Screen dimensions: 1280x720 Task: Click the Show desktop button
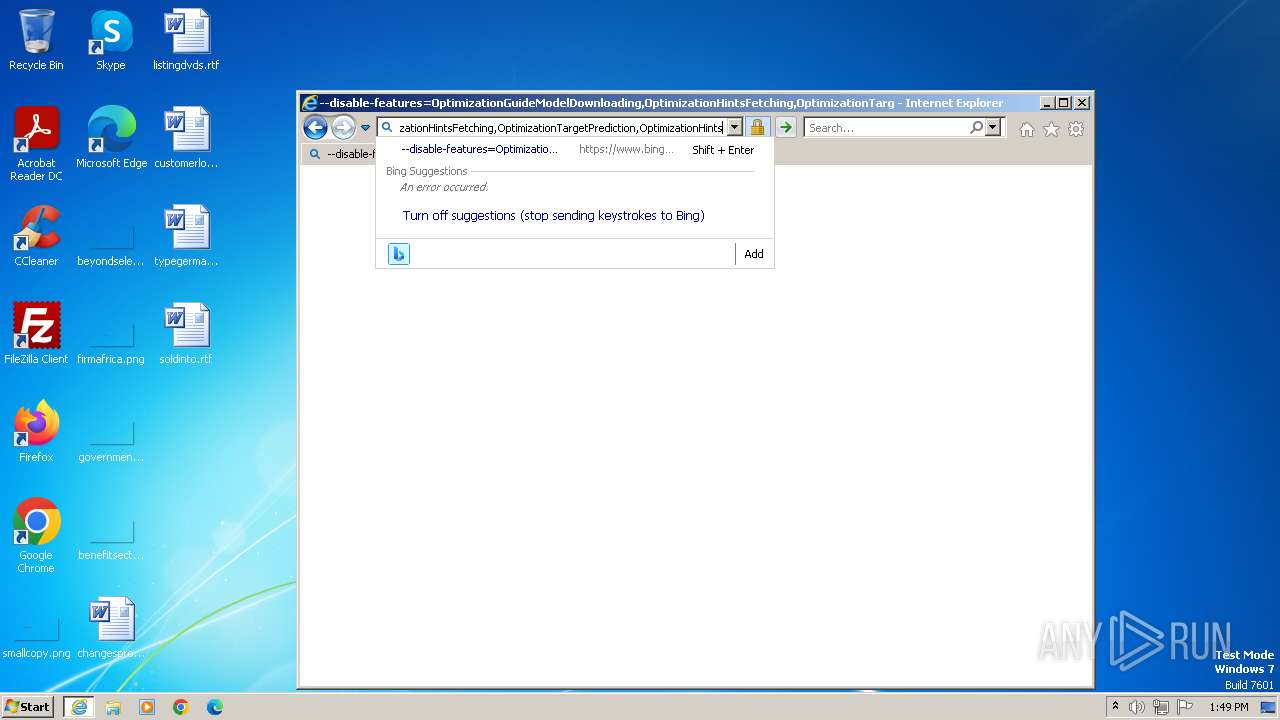tap(1269, 707)
